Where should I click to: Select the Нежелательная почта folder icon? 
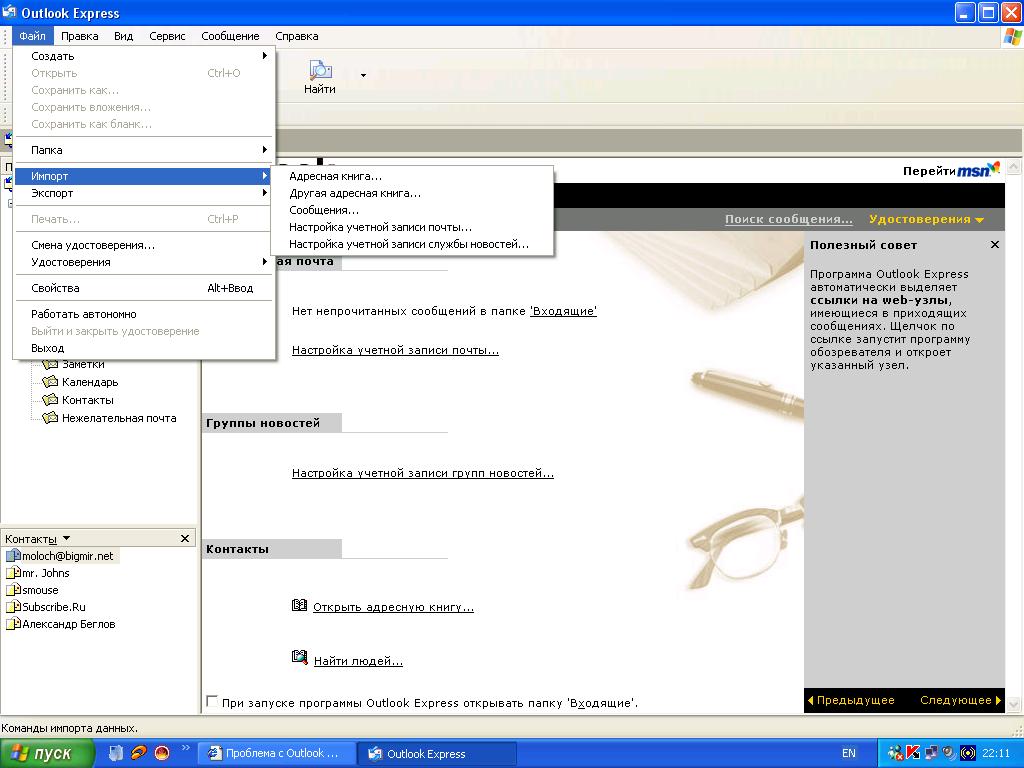tap(50, 418)
